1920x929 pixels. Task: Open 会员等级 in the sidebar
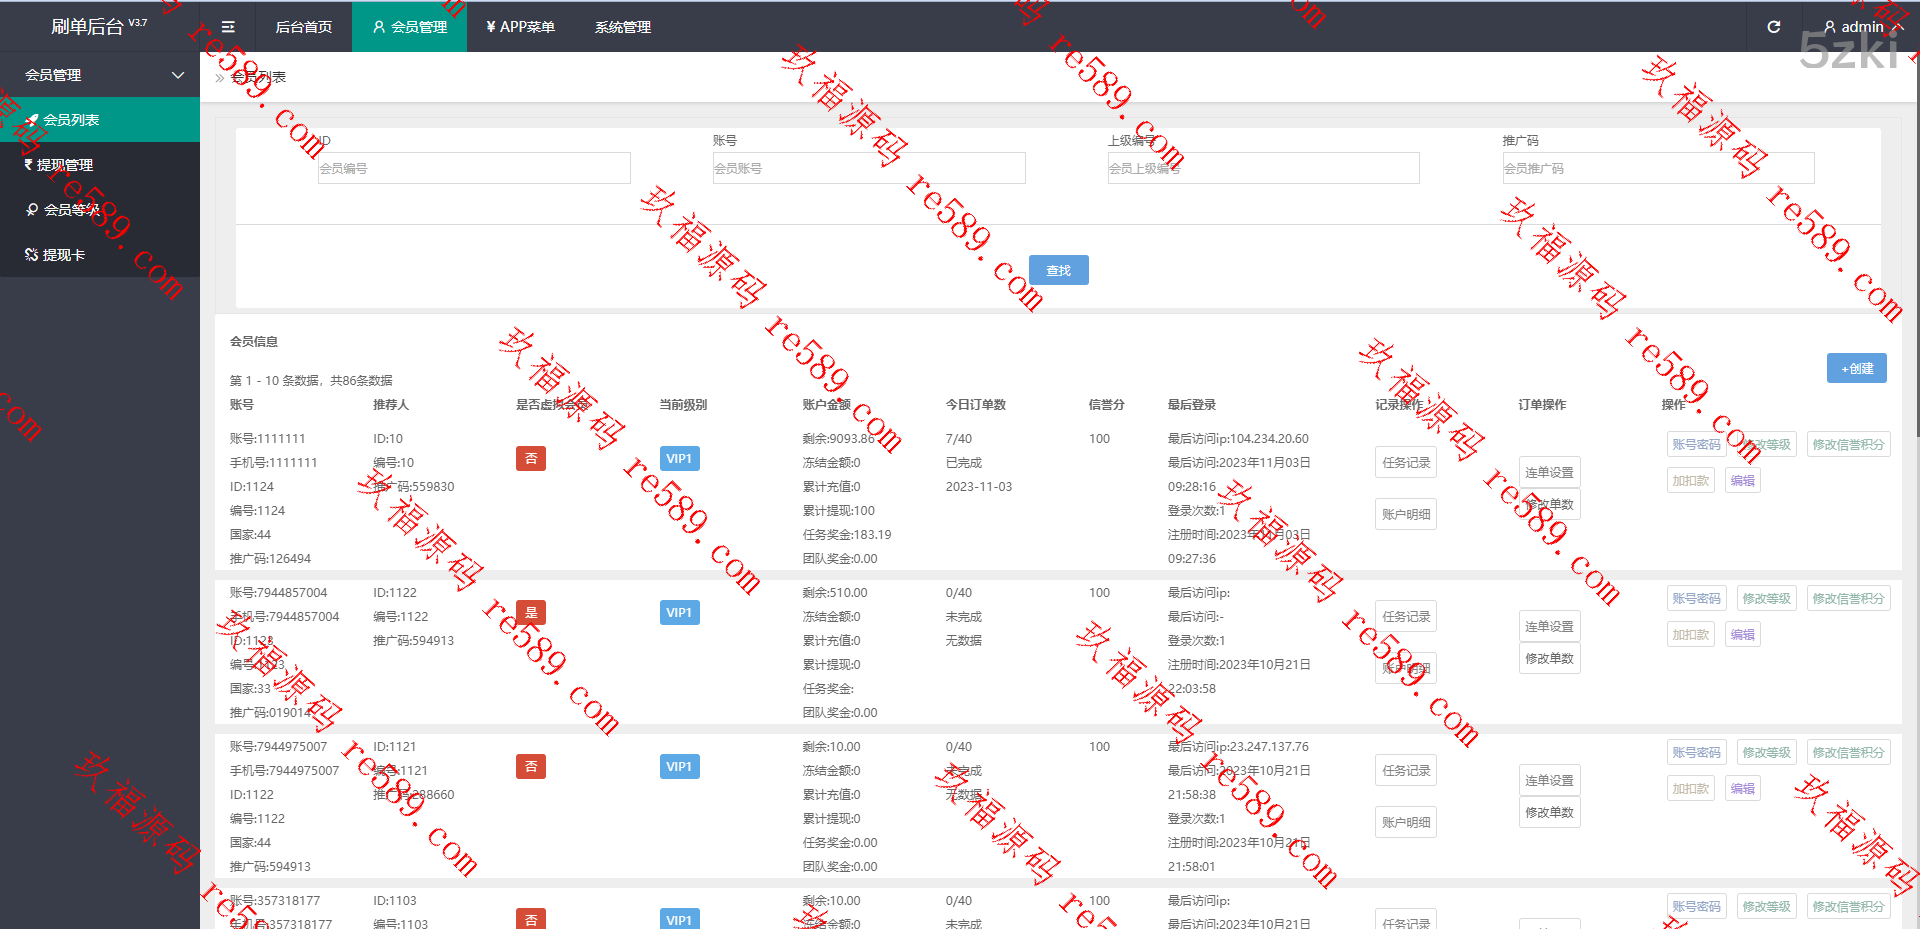pyautogui.click(x=70, y=210)
